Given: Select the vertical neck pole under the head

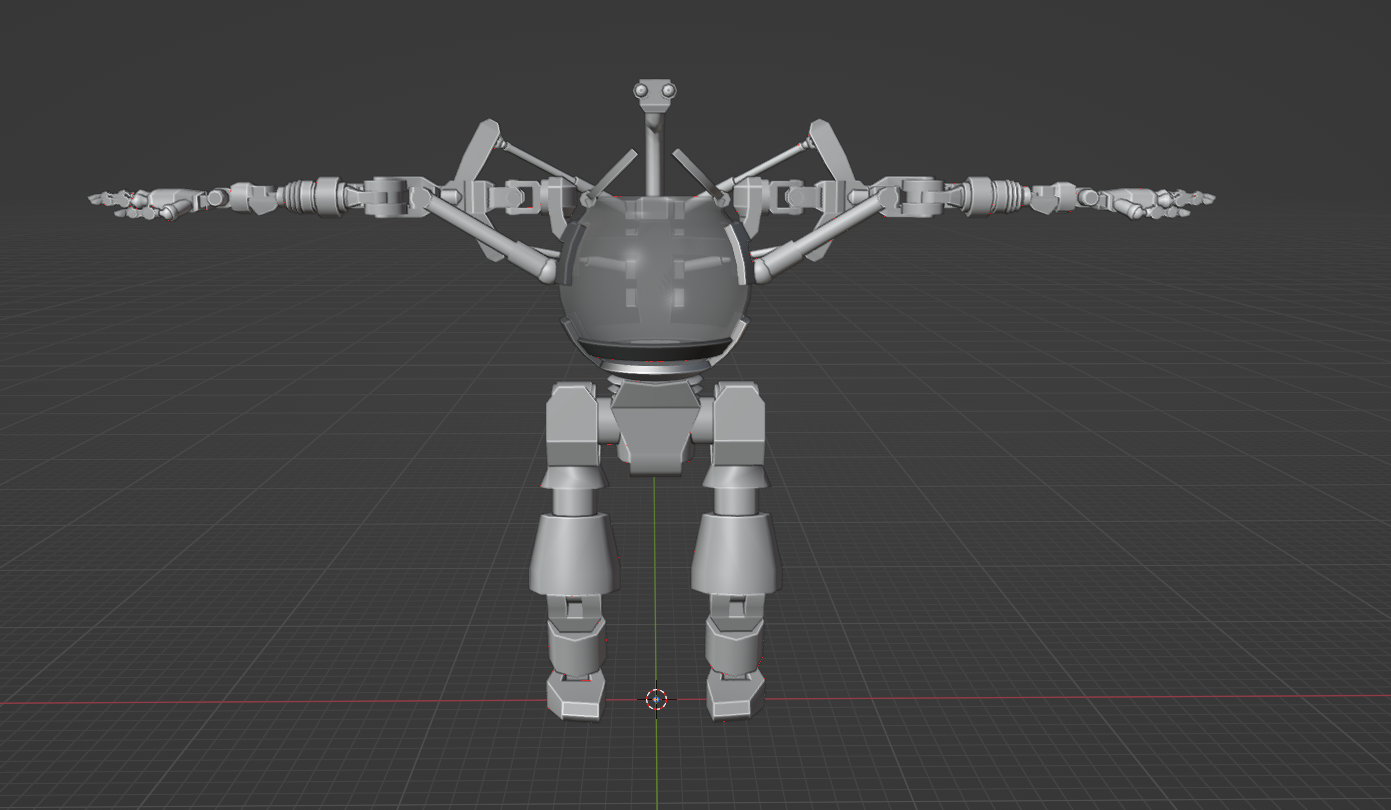Looking at the screenshot, I should click(654, 150).
